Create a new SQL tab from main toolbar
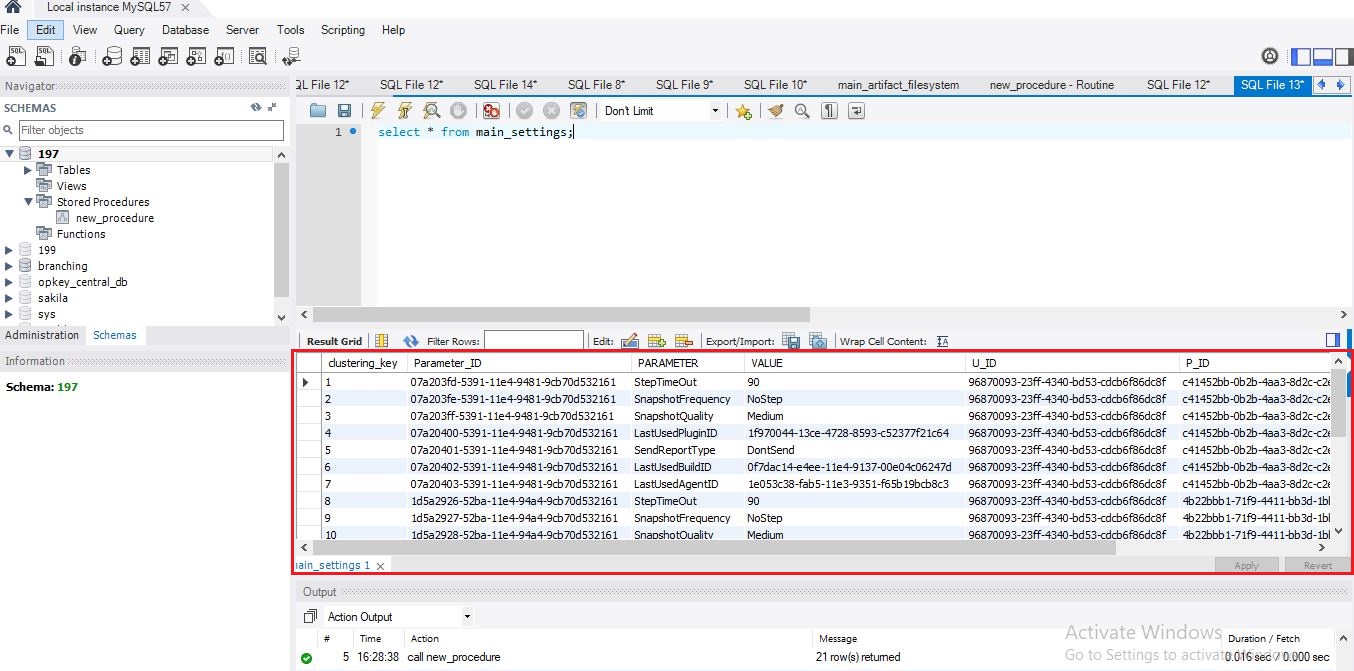Viewport: 1354px width, 671px height. tap(16, 56)
